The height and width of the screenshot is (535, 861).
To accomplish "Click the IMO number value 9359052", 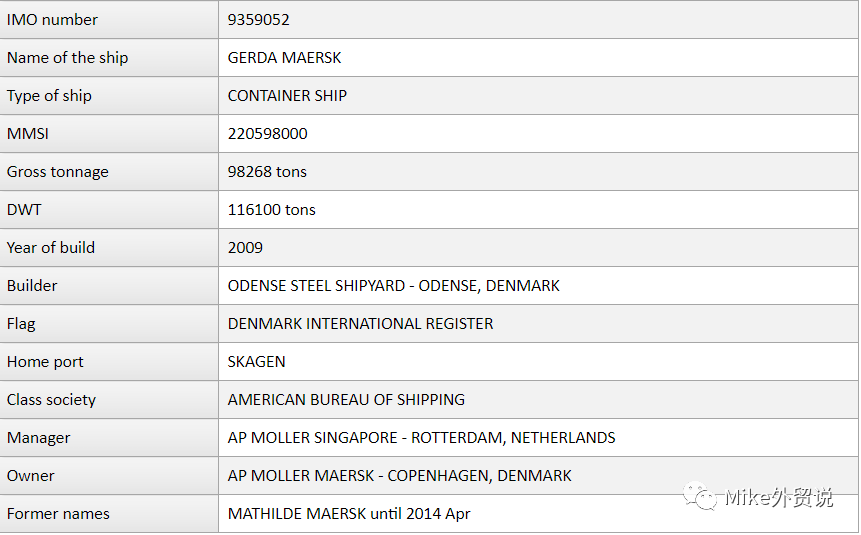I will click(258, 19).
